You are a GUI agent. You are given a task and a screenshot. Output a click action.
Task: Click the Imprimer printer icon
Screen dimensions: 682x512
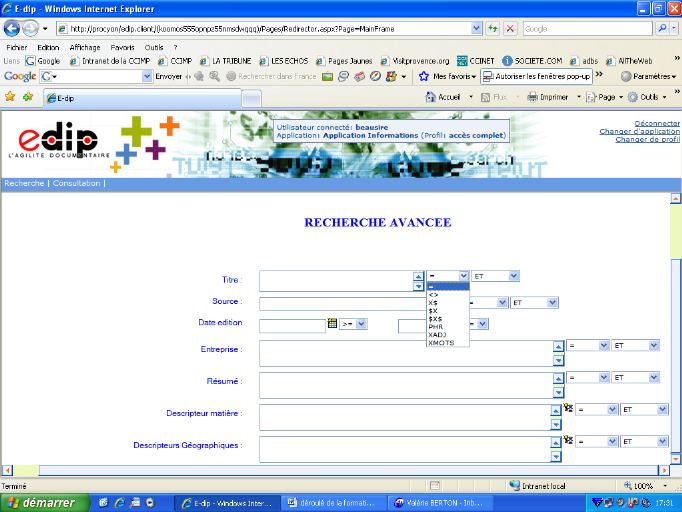(x=532, y=97)
